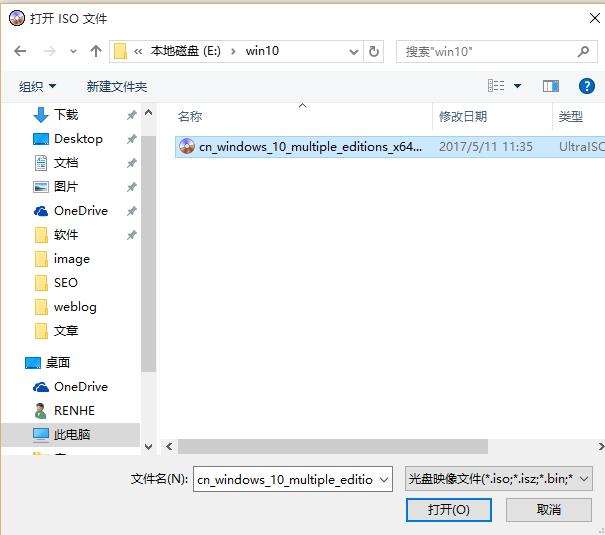Click the UltraISO dialog title icon

pos(17,18)
